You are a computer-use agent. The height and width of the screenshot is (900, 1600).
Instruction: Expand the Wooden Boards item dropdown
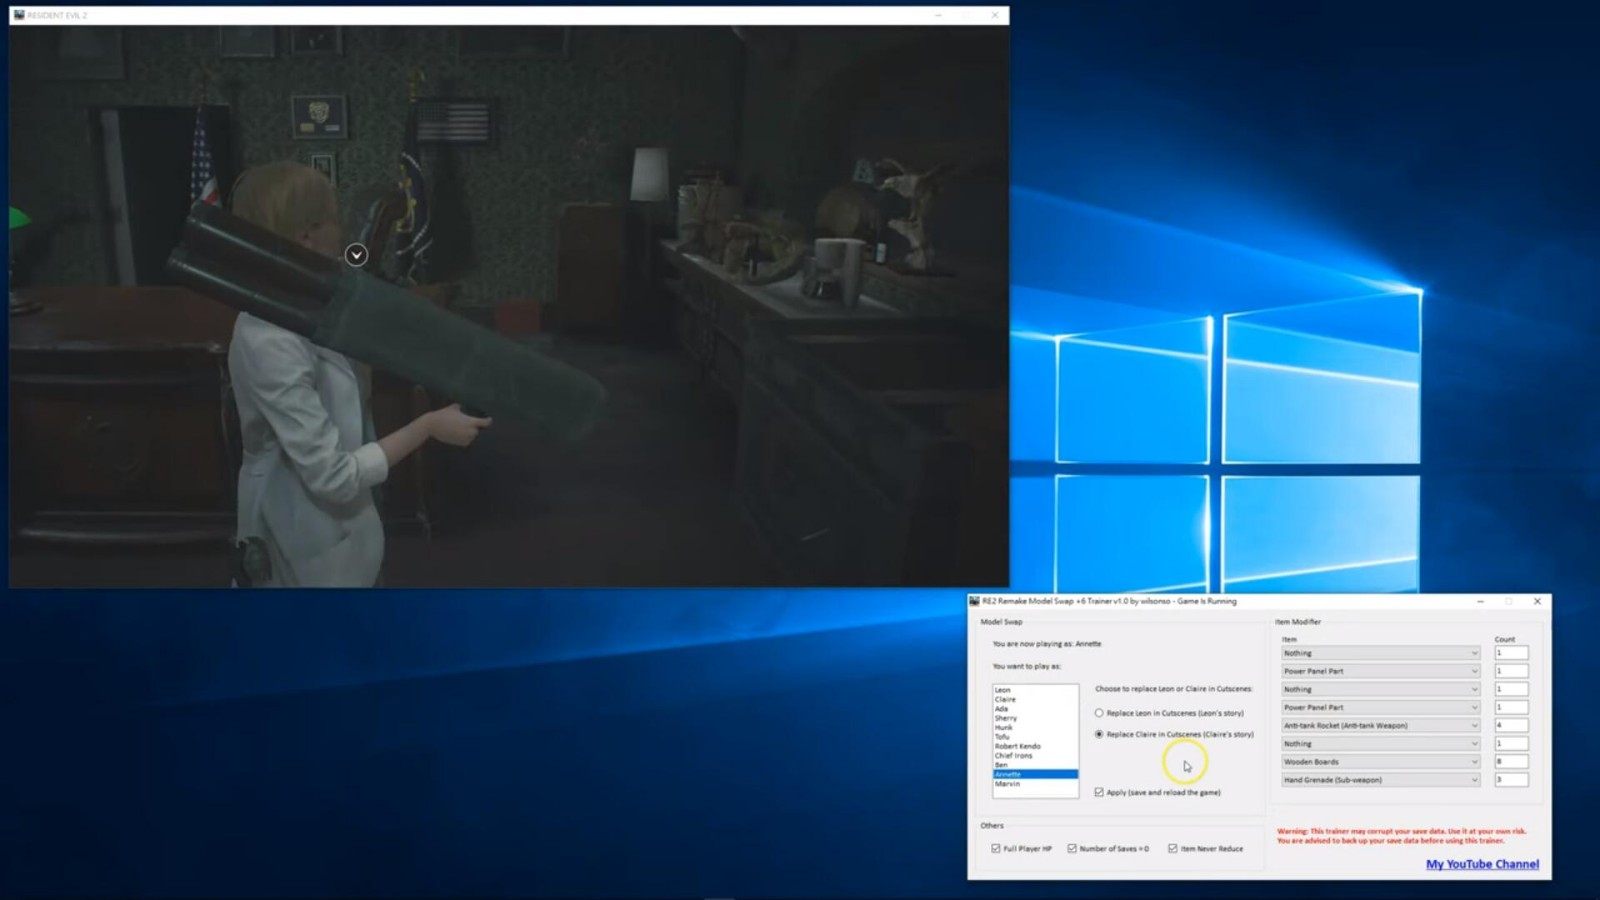[x=1380, y=761]
